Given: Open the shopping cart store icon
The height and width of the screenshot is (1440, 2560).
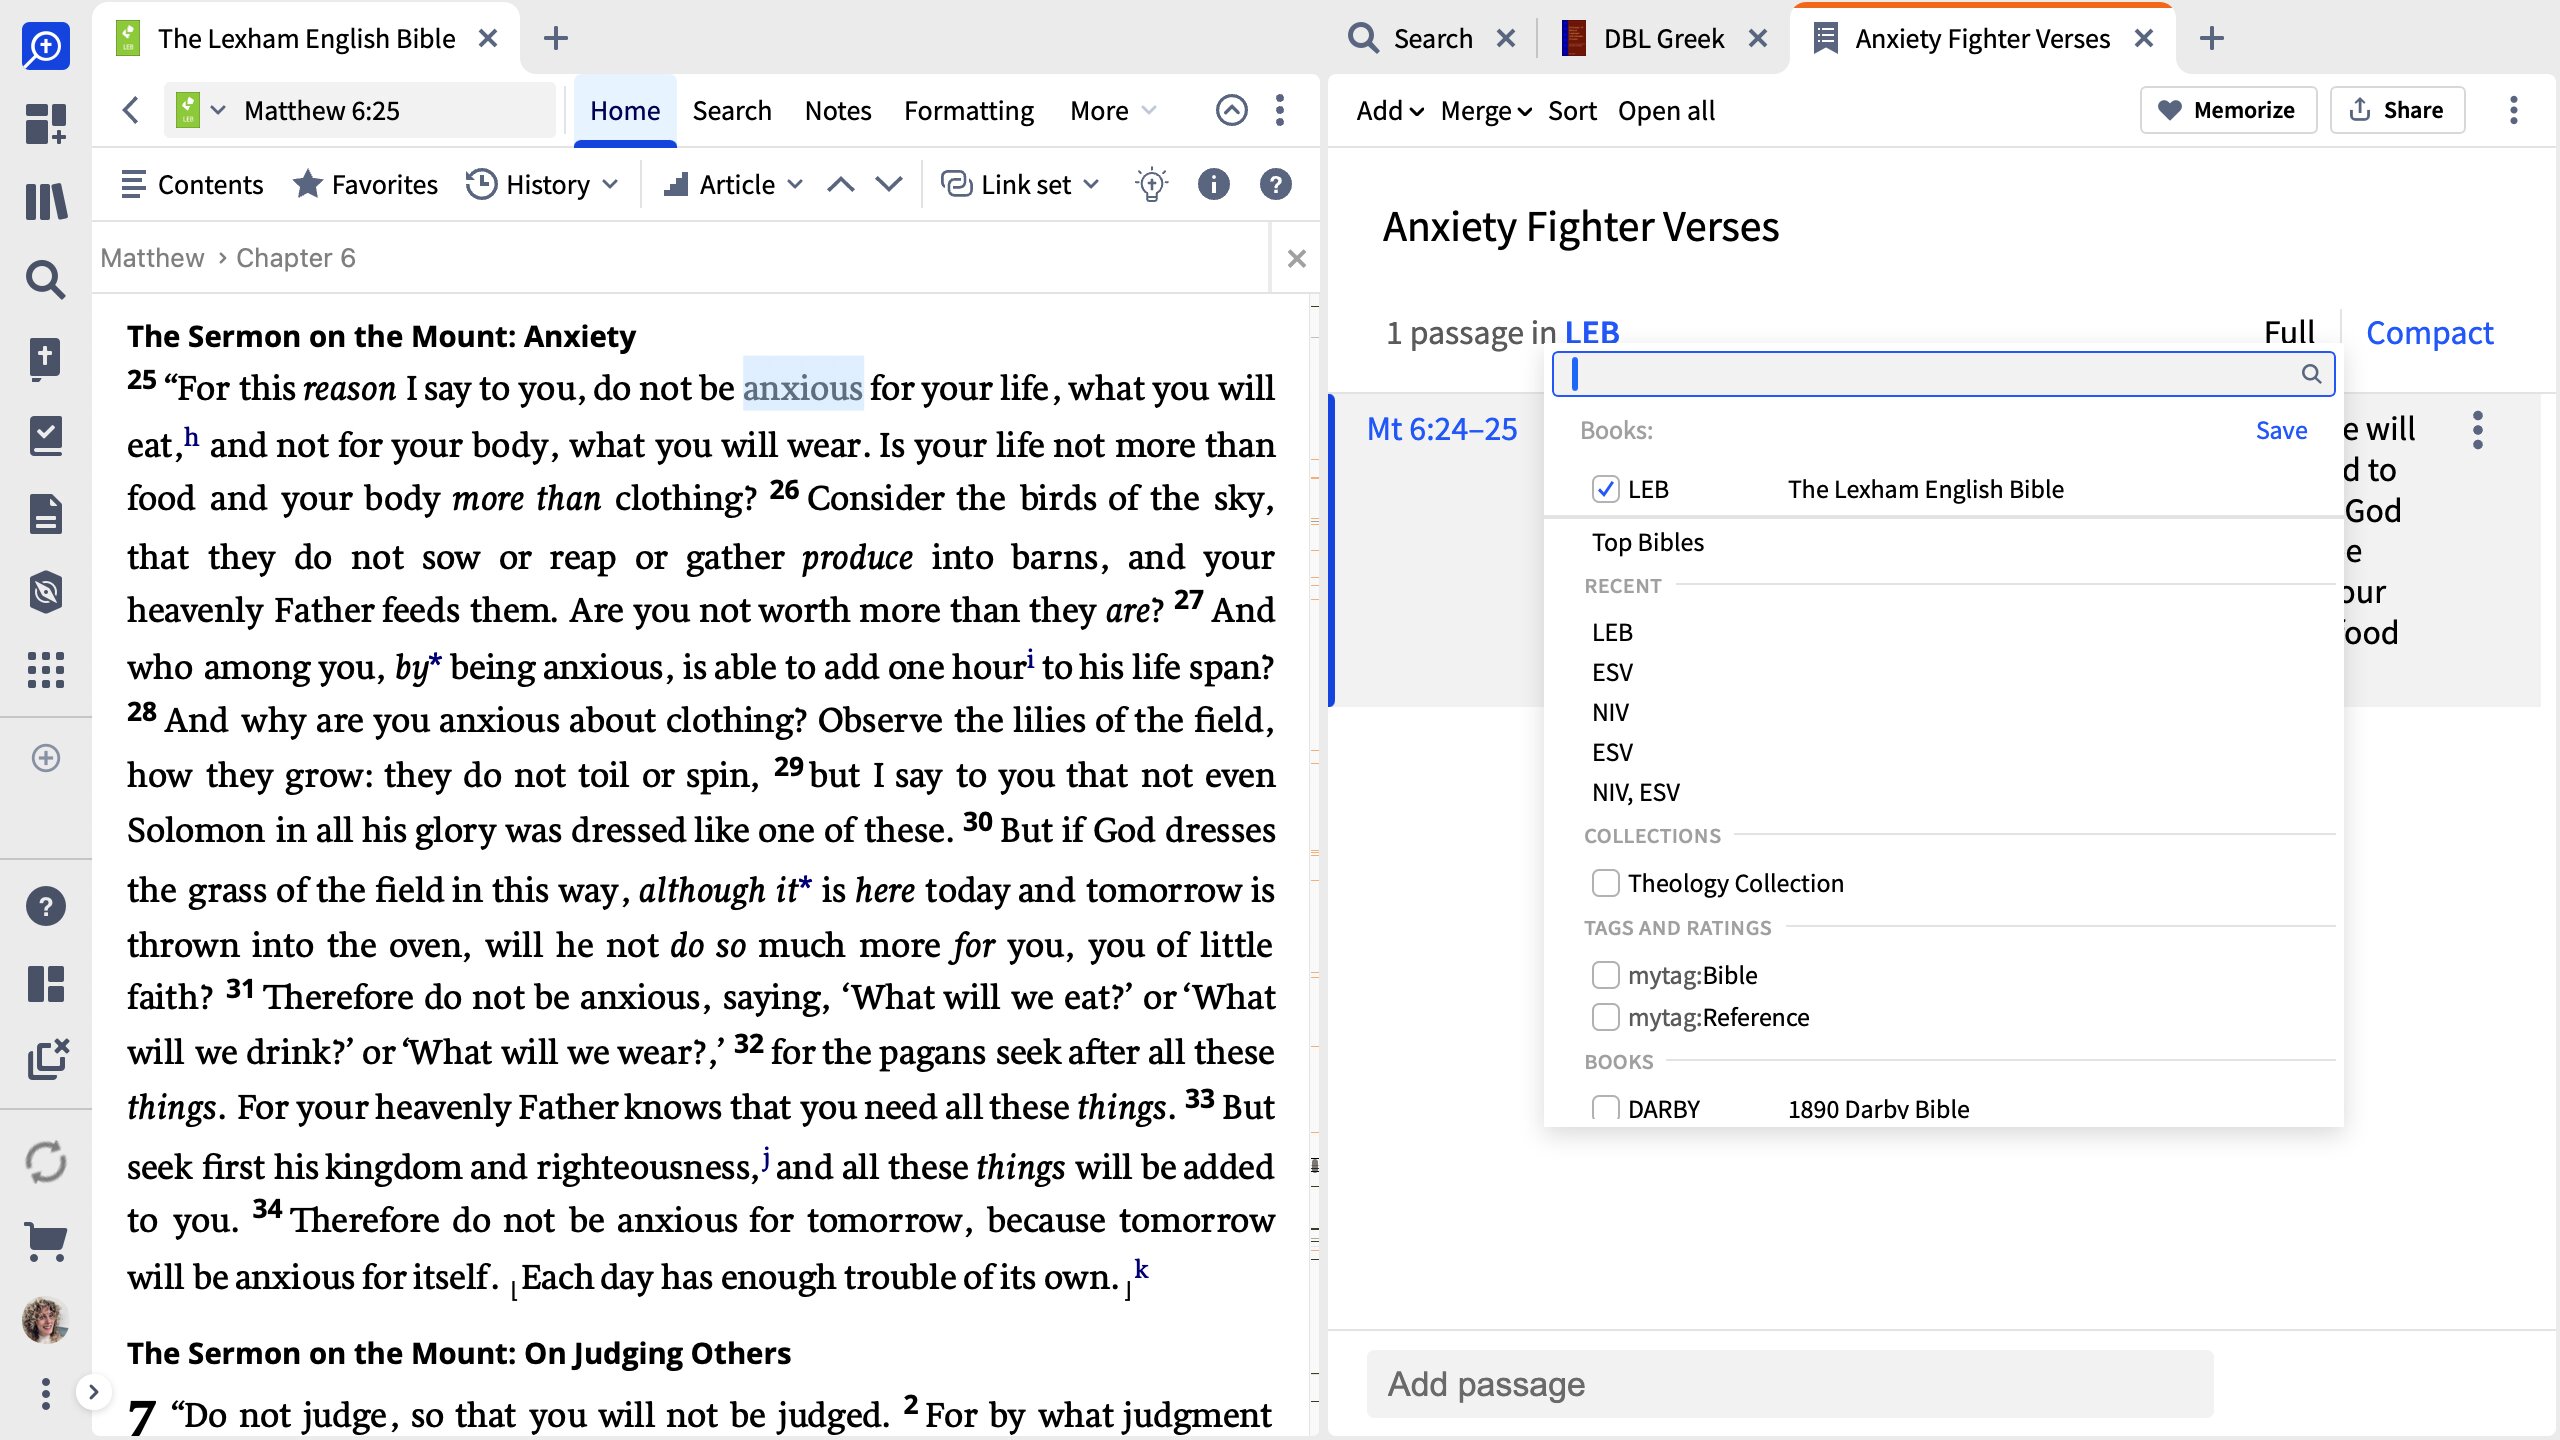Looking at the screenshot, I should click(x=45, y=1242).
